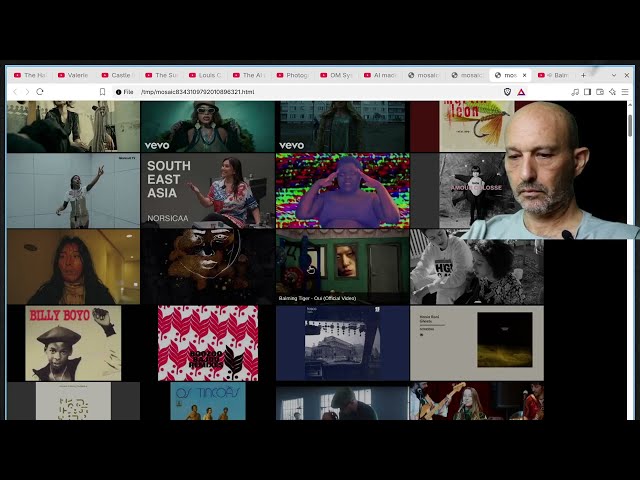The height and width of the screenshot is (480, 640).
Task: Open the blue-framed old building thumbnail
Action: 342,343
